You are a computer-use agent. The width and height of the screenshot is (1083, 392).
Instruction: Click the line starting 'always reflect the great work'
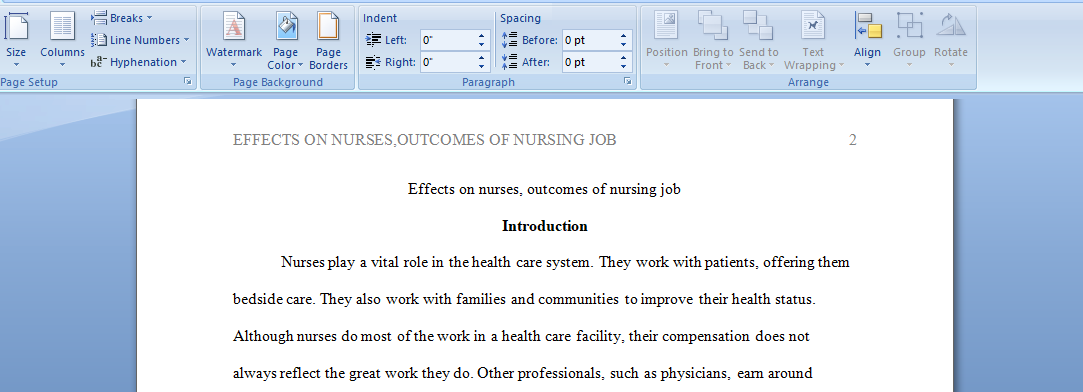point(522,374)
